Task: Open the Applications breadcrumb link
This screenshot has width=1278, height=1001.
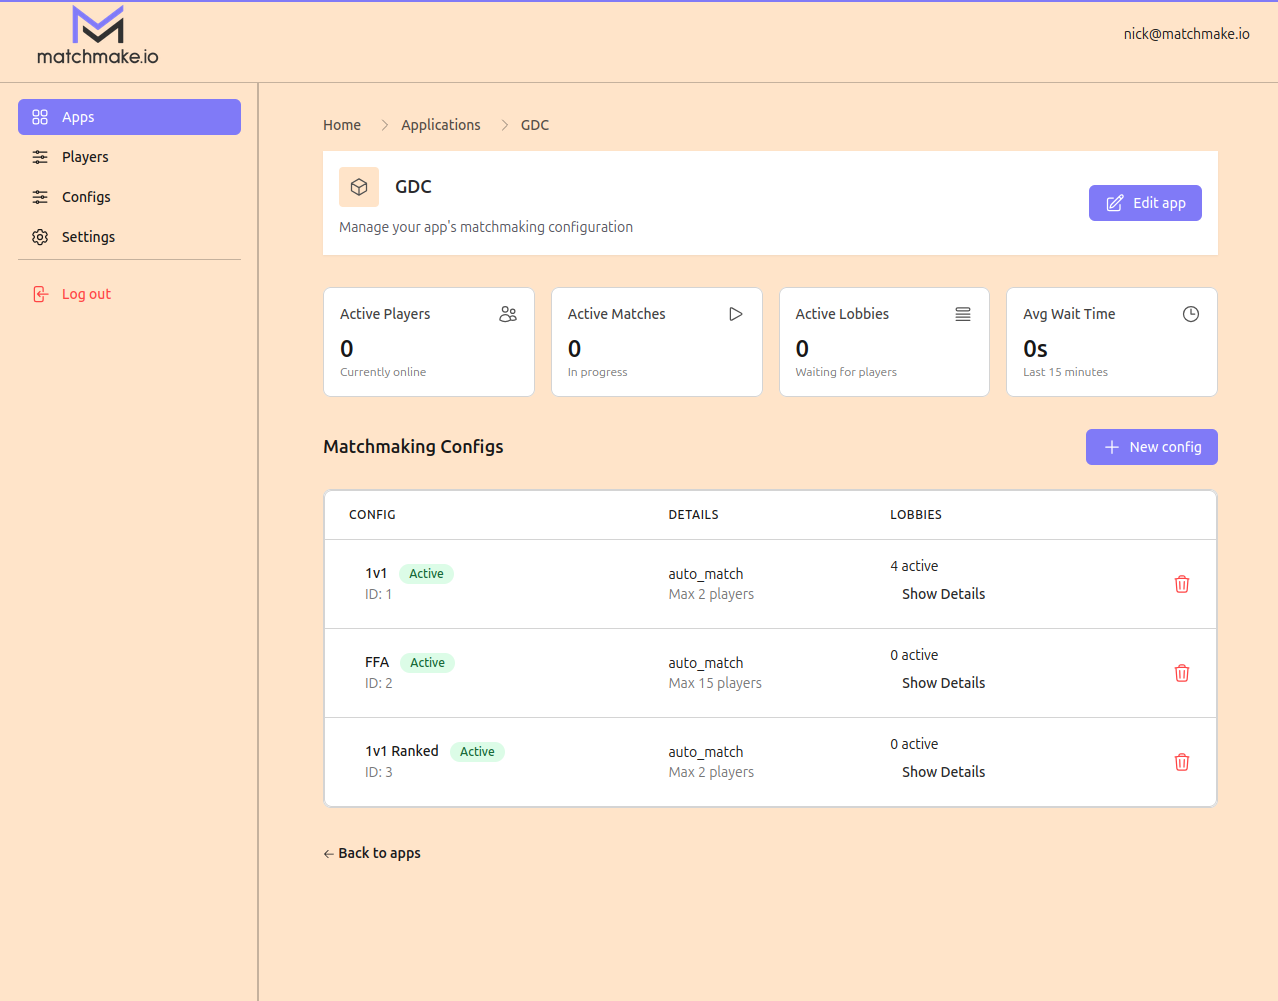Action: click(440, 124)
